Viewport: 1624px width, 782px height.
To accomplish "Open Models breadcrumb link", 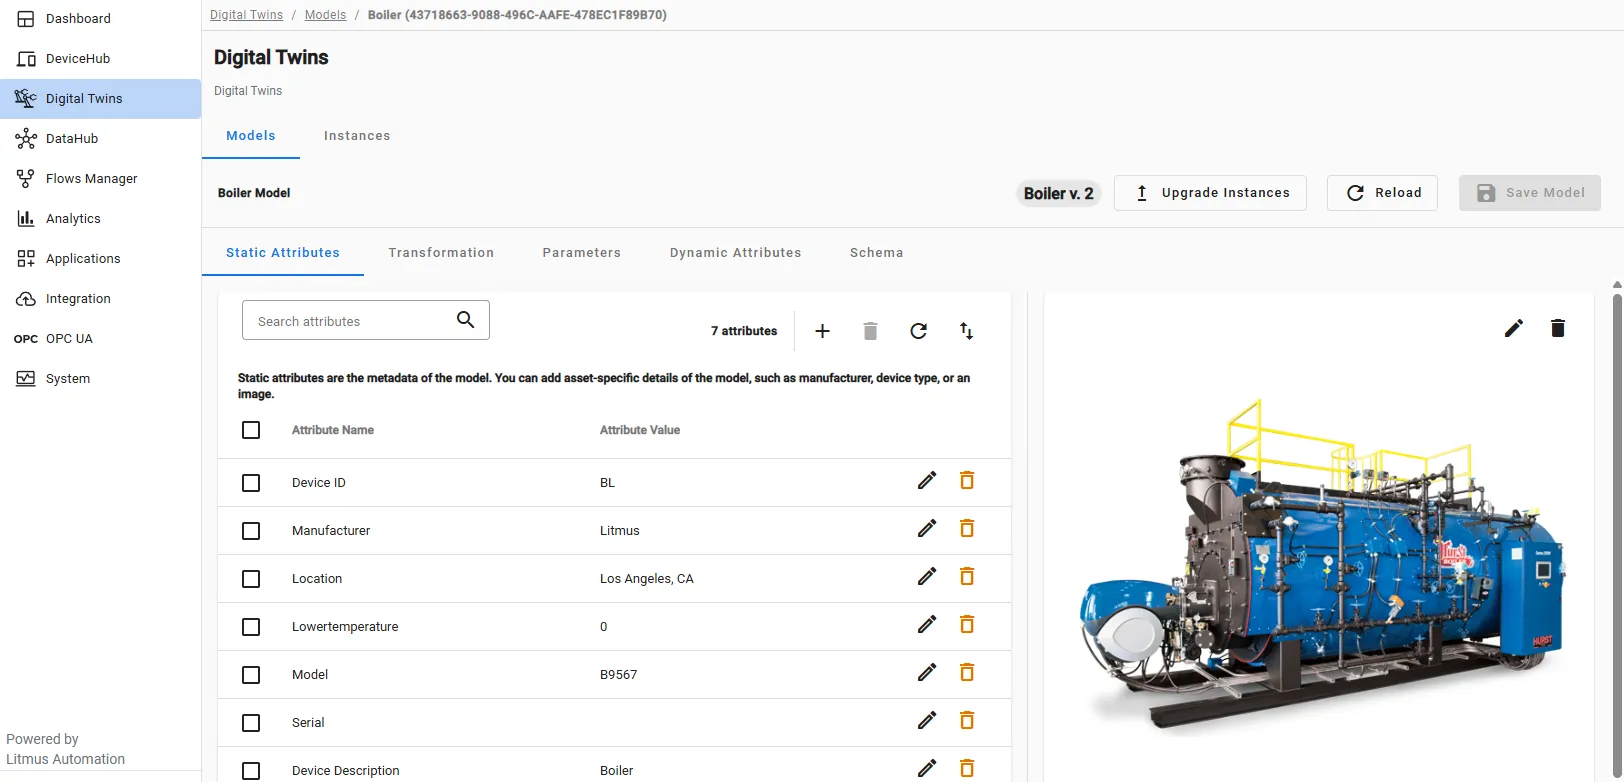I will (325, 15).
